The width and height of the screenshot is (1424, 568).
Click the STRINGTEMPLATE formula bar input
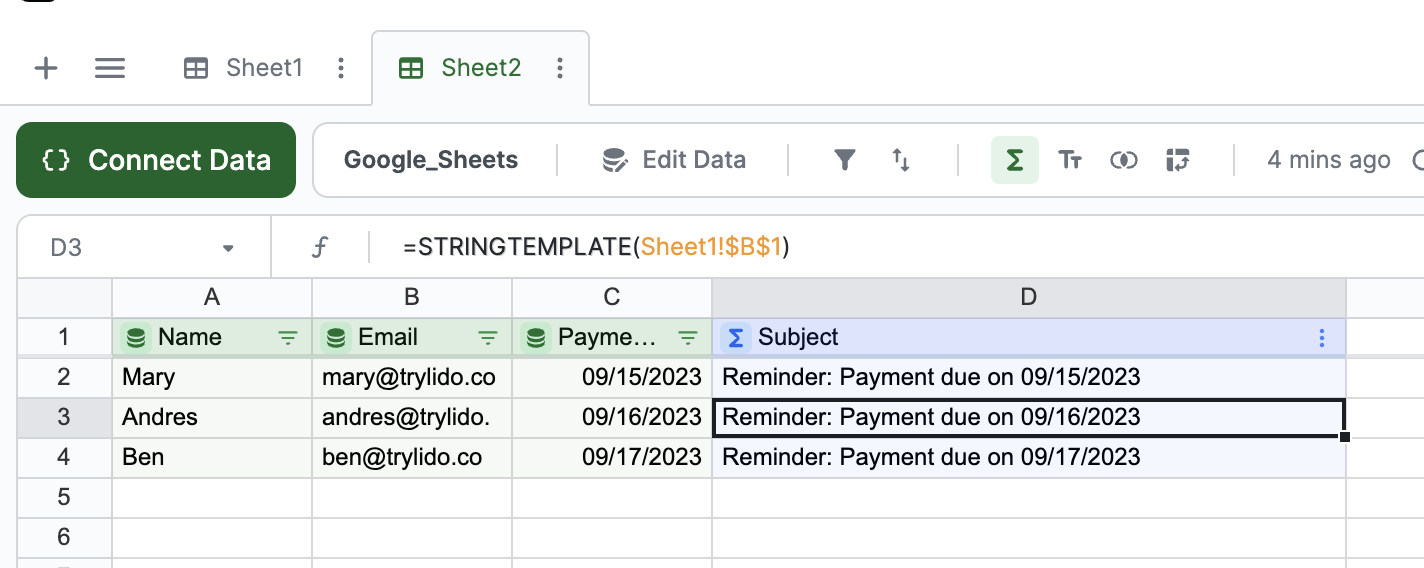tap(800, 248)
